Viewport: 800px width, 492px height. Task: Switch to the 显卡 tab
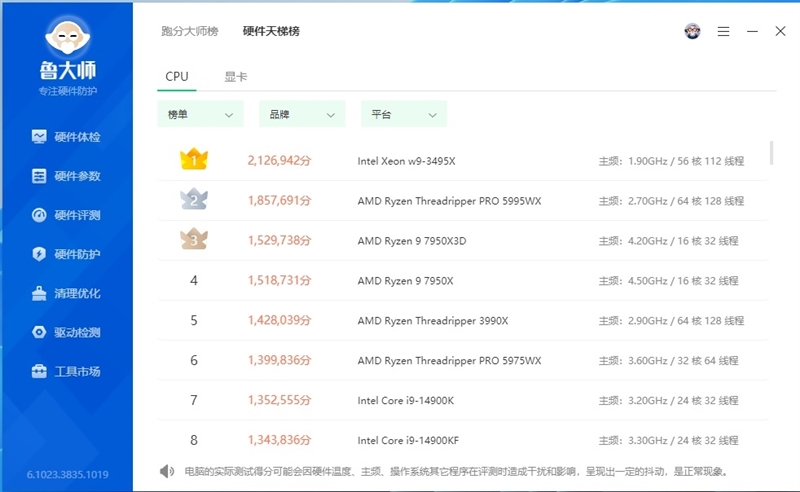pos(236,77)
